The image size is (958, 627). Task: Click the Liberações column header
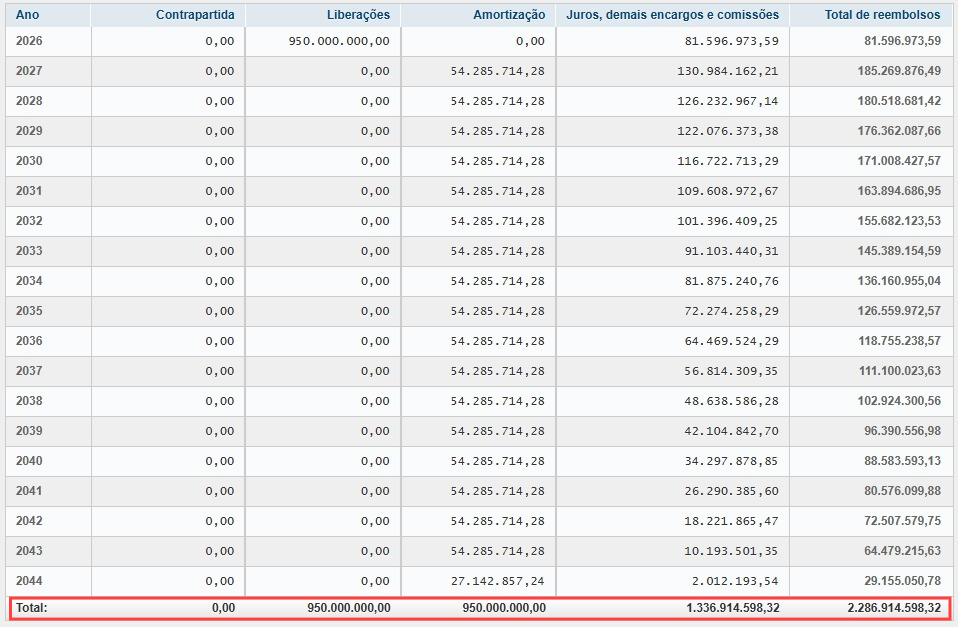click(x=358, y=15)
